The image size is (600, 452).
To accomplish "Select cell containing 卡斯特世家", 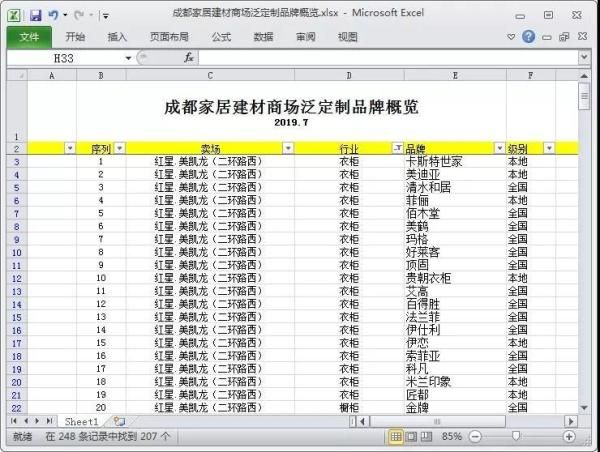I will (434, 161).
